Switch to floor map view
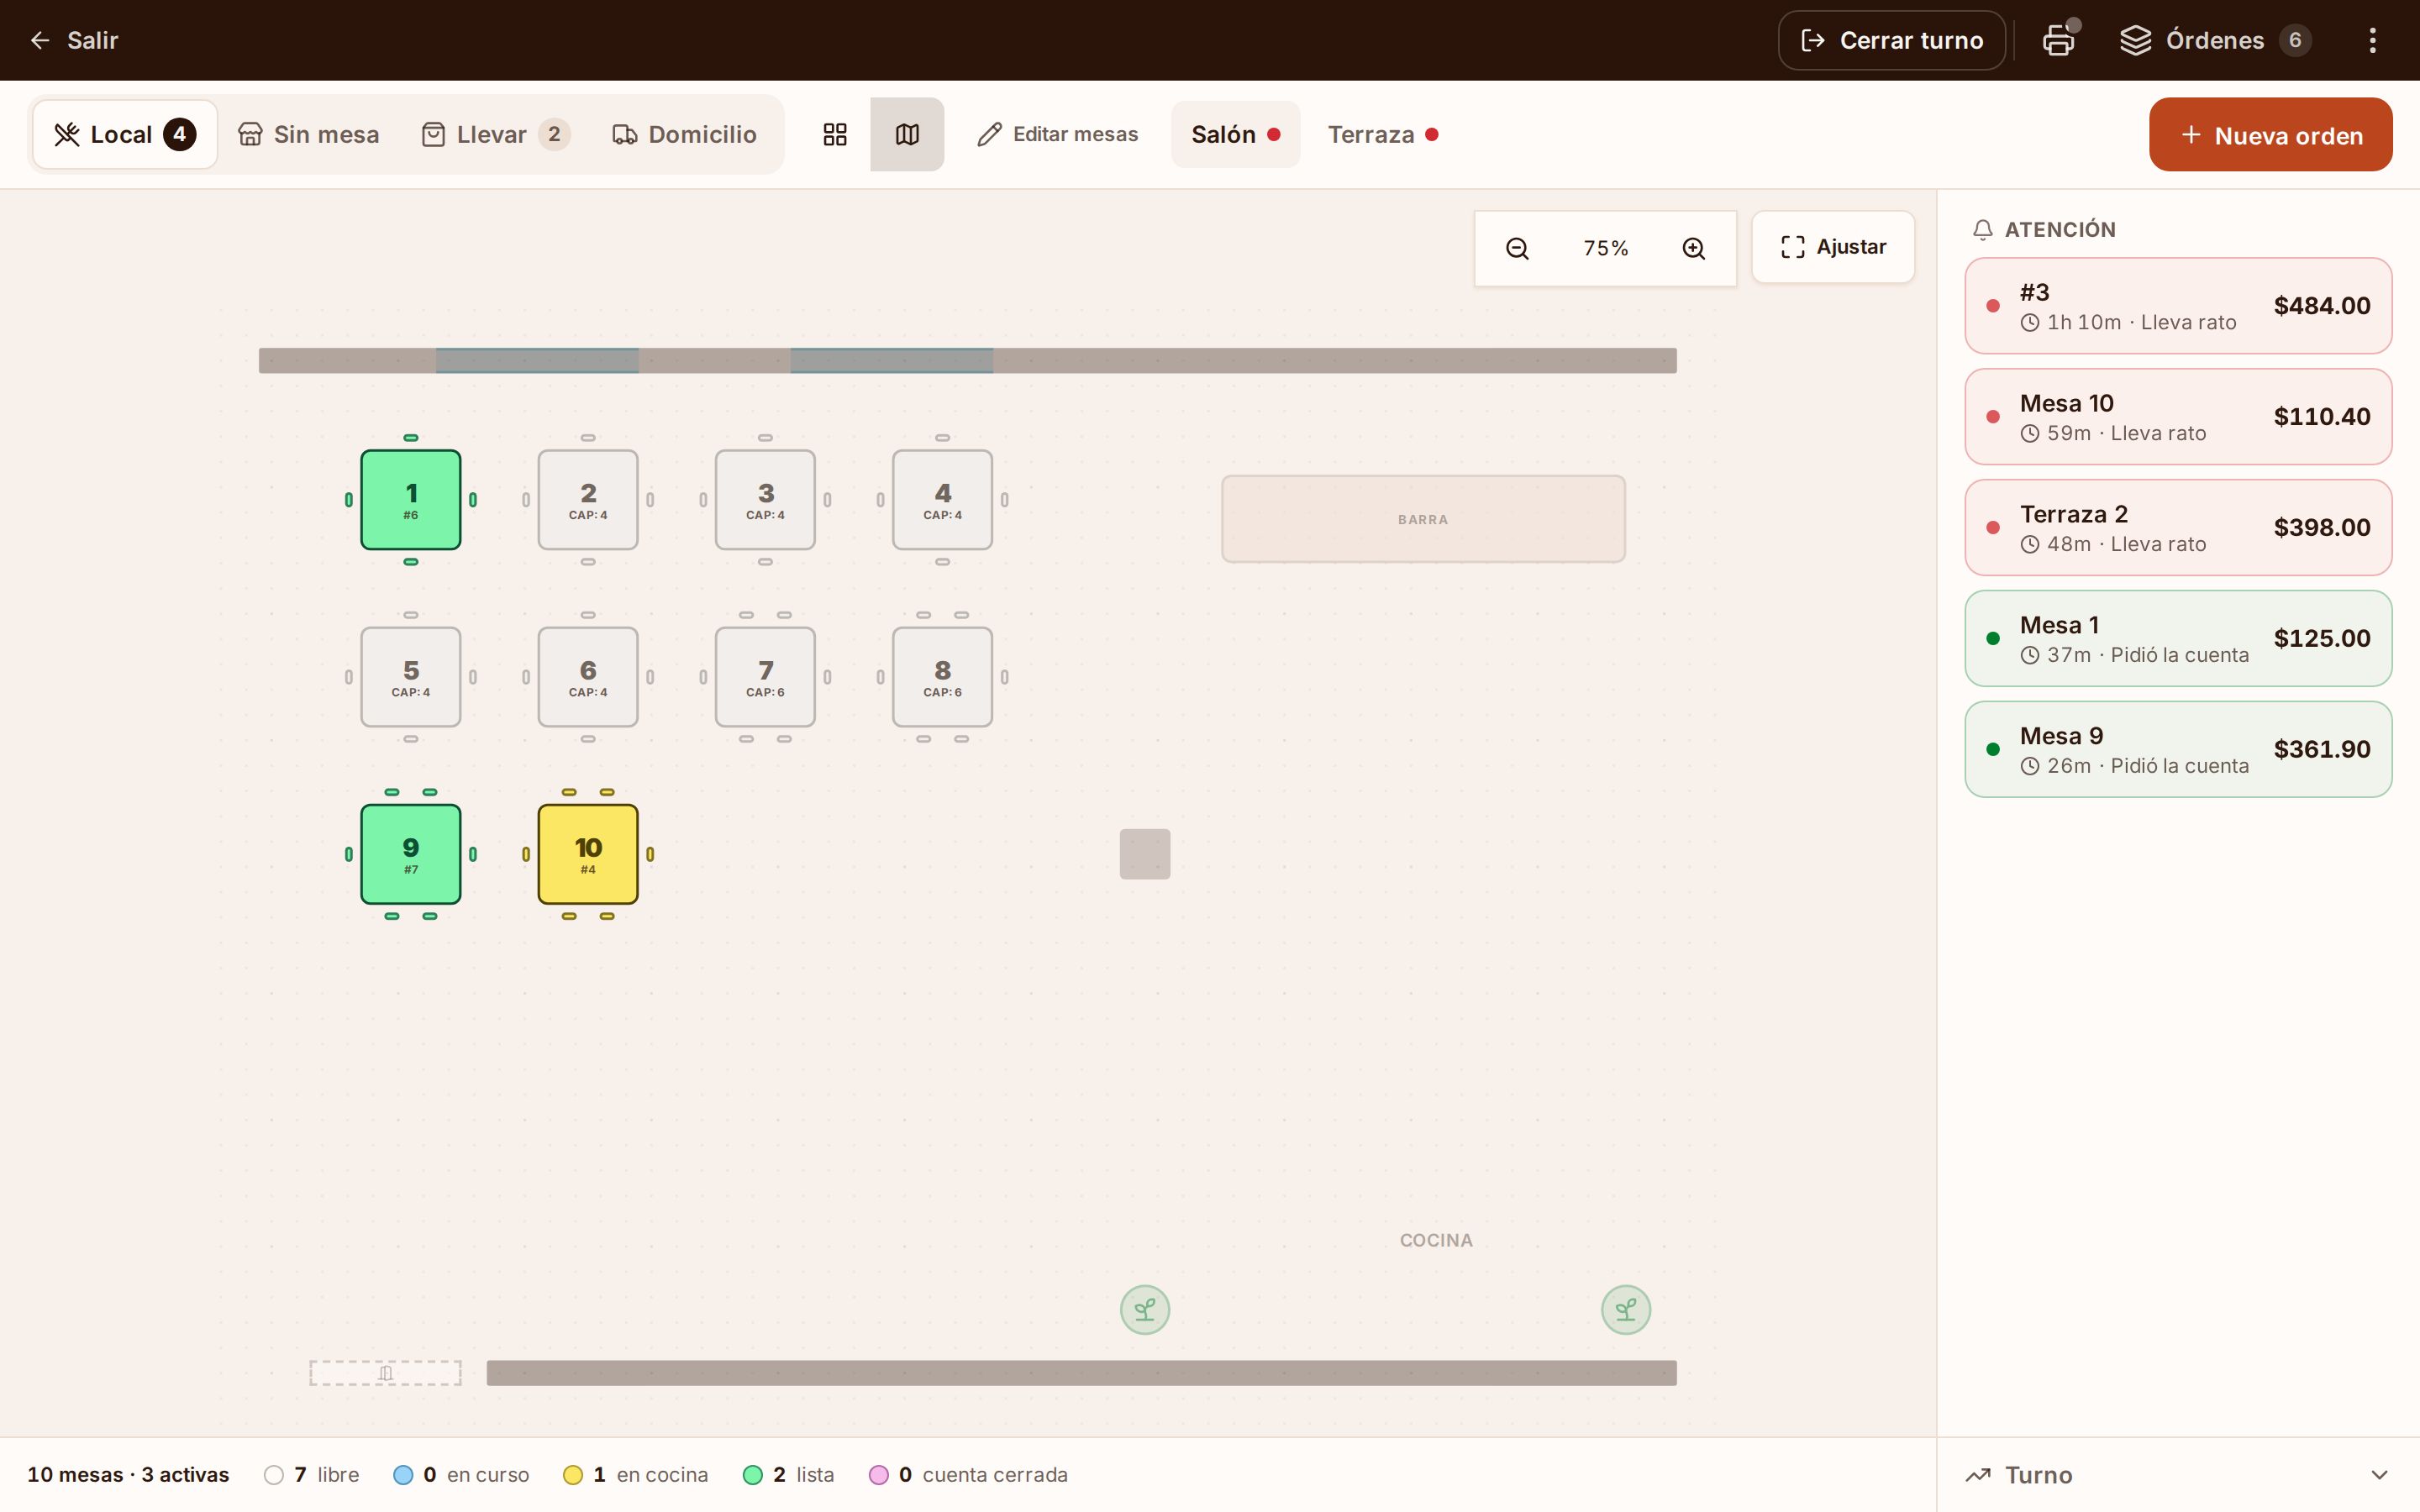 tap(907, 134)
